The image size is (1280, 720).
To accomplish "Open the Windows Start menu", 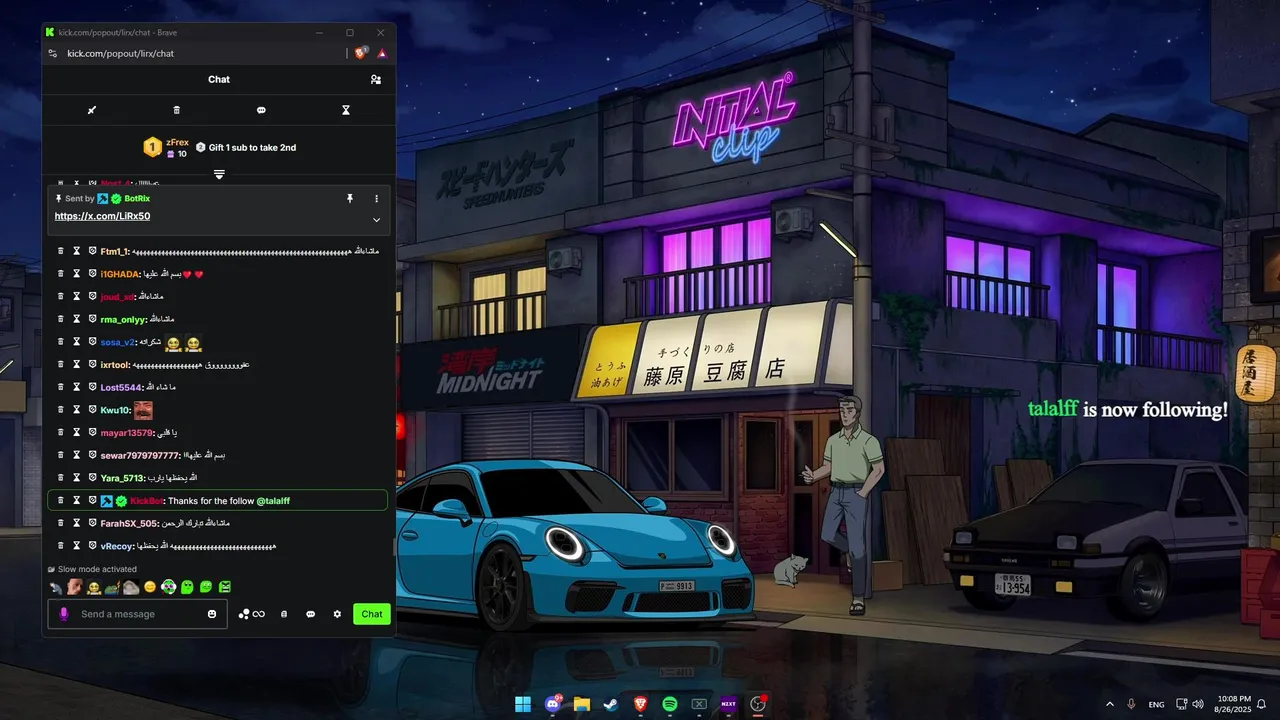I will [x=523, y=704].
